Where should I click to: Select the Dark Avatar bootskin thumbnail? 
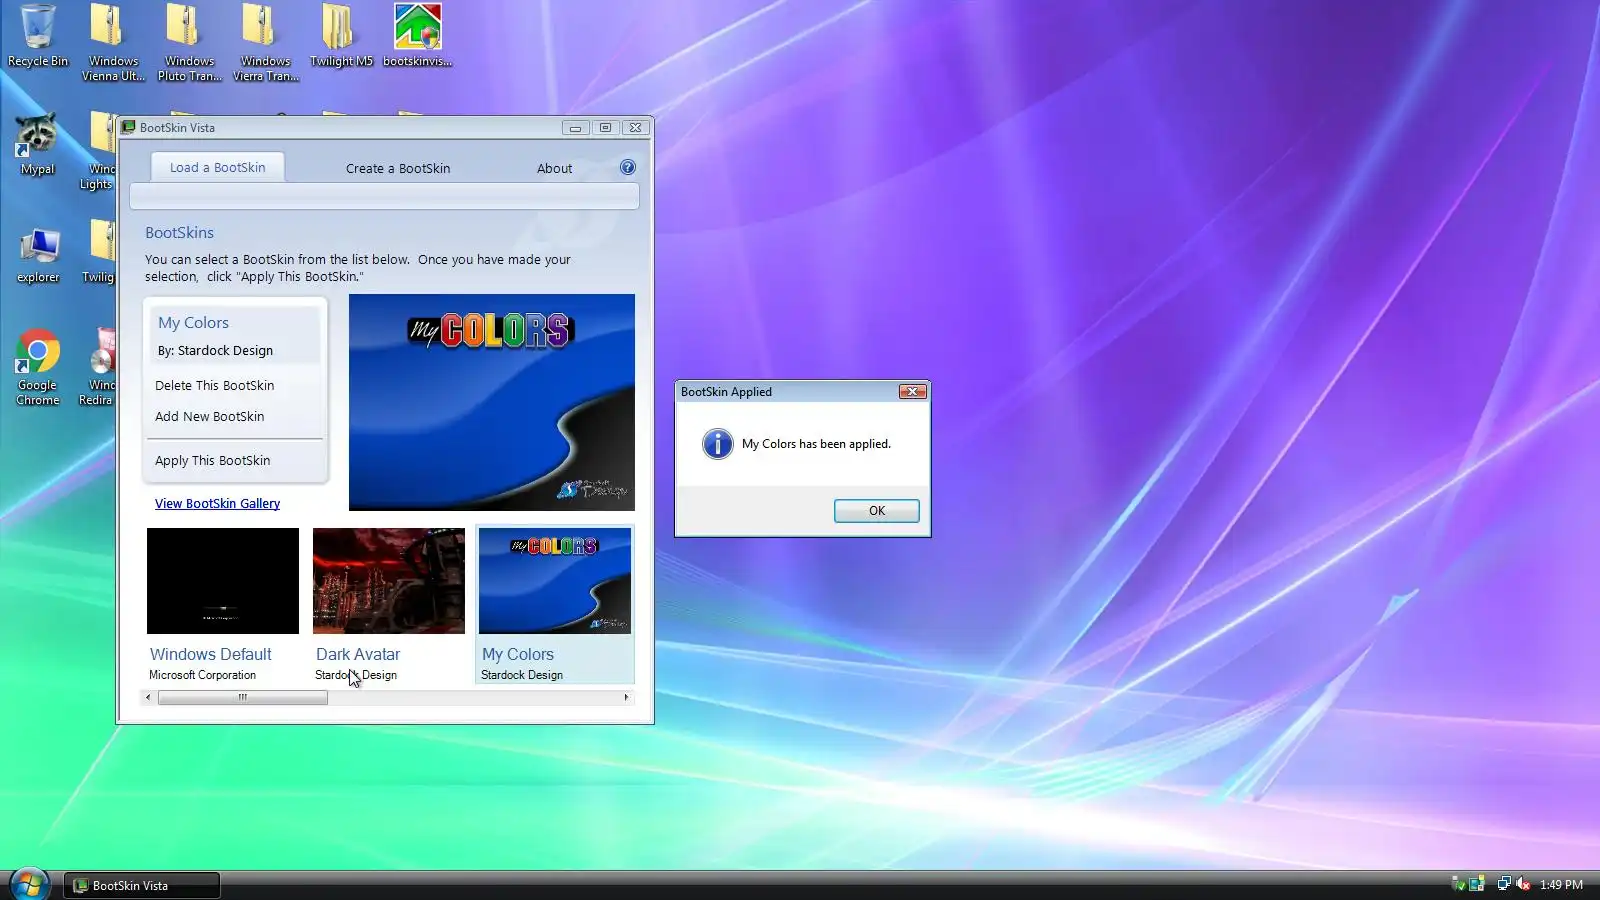point(388,581)
